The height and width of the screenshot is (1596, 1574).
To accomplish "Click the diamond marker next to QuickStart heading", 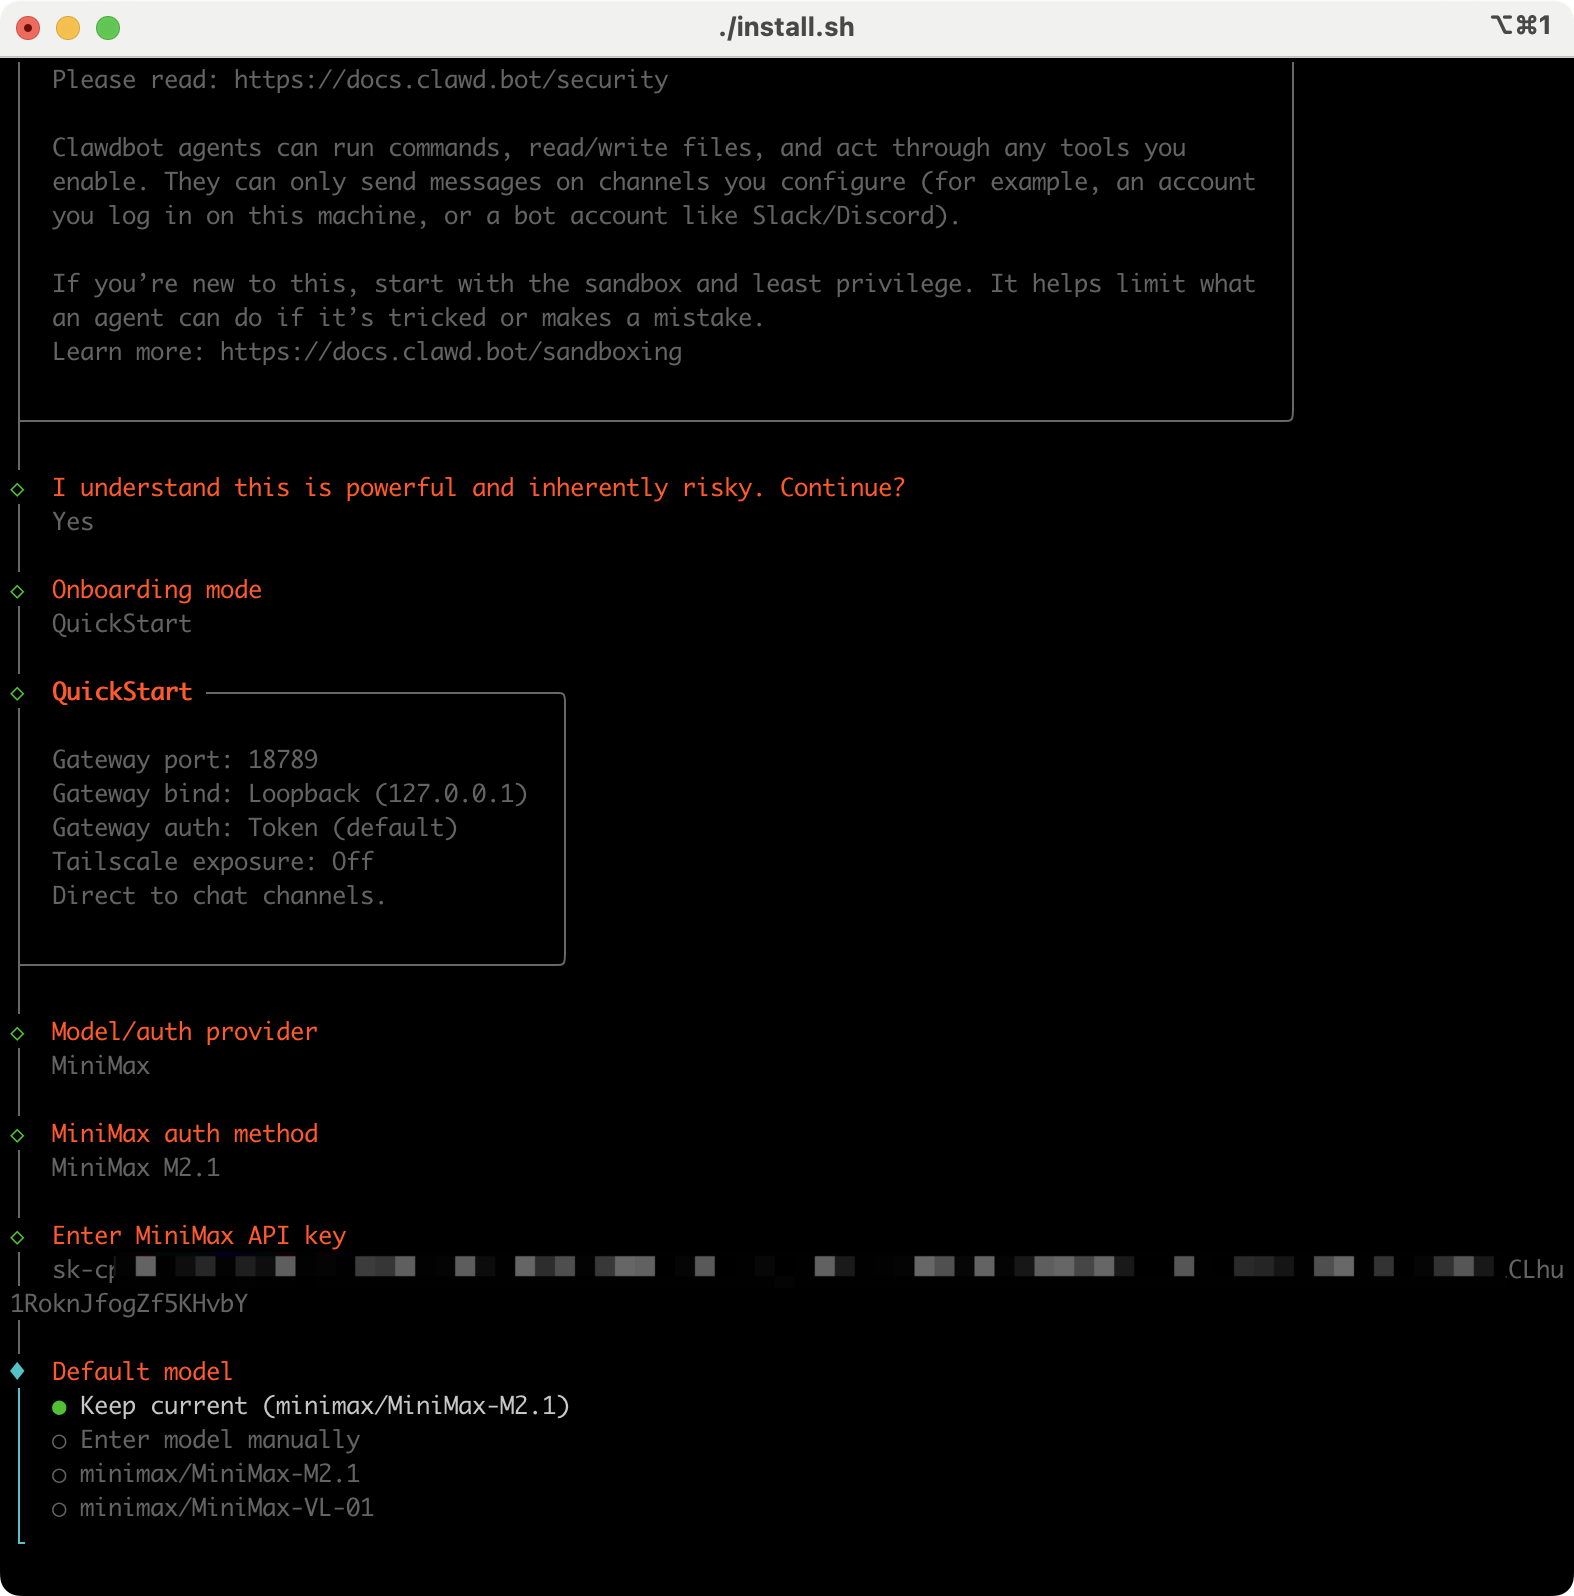I will click(17, 693).
